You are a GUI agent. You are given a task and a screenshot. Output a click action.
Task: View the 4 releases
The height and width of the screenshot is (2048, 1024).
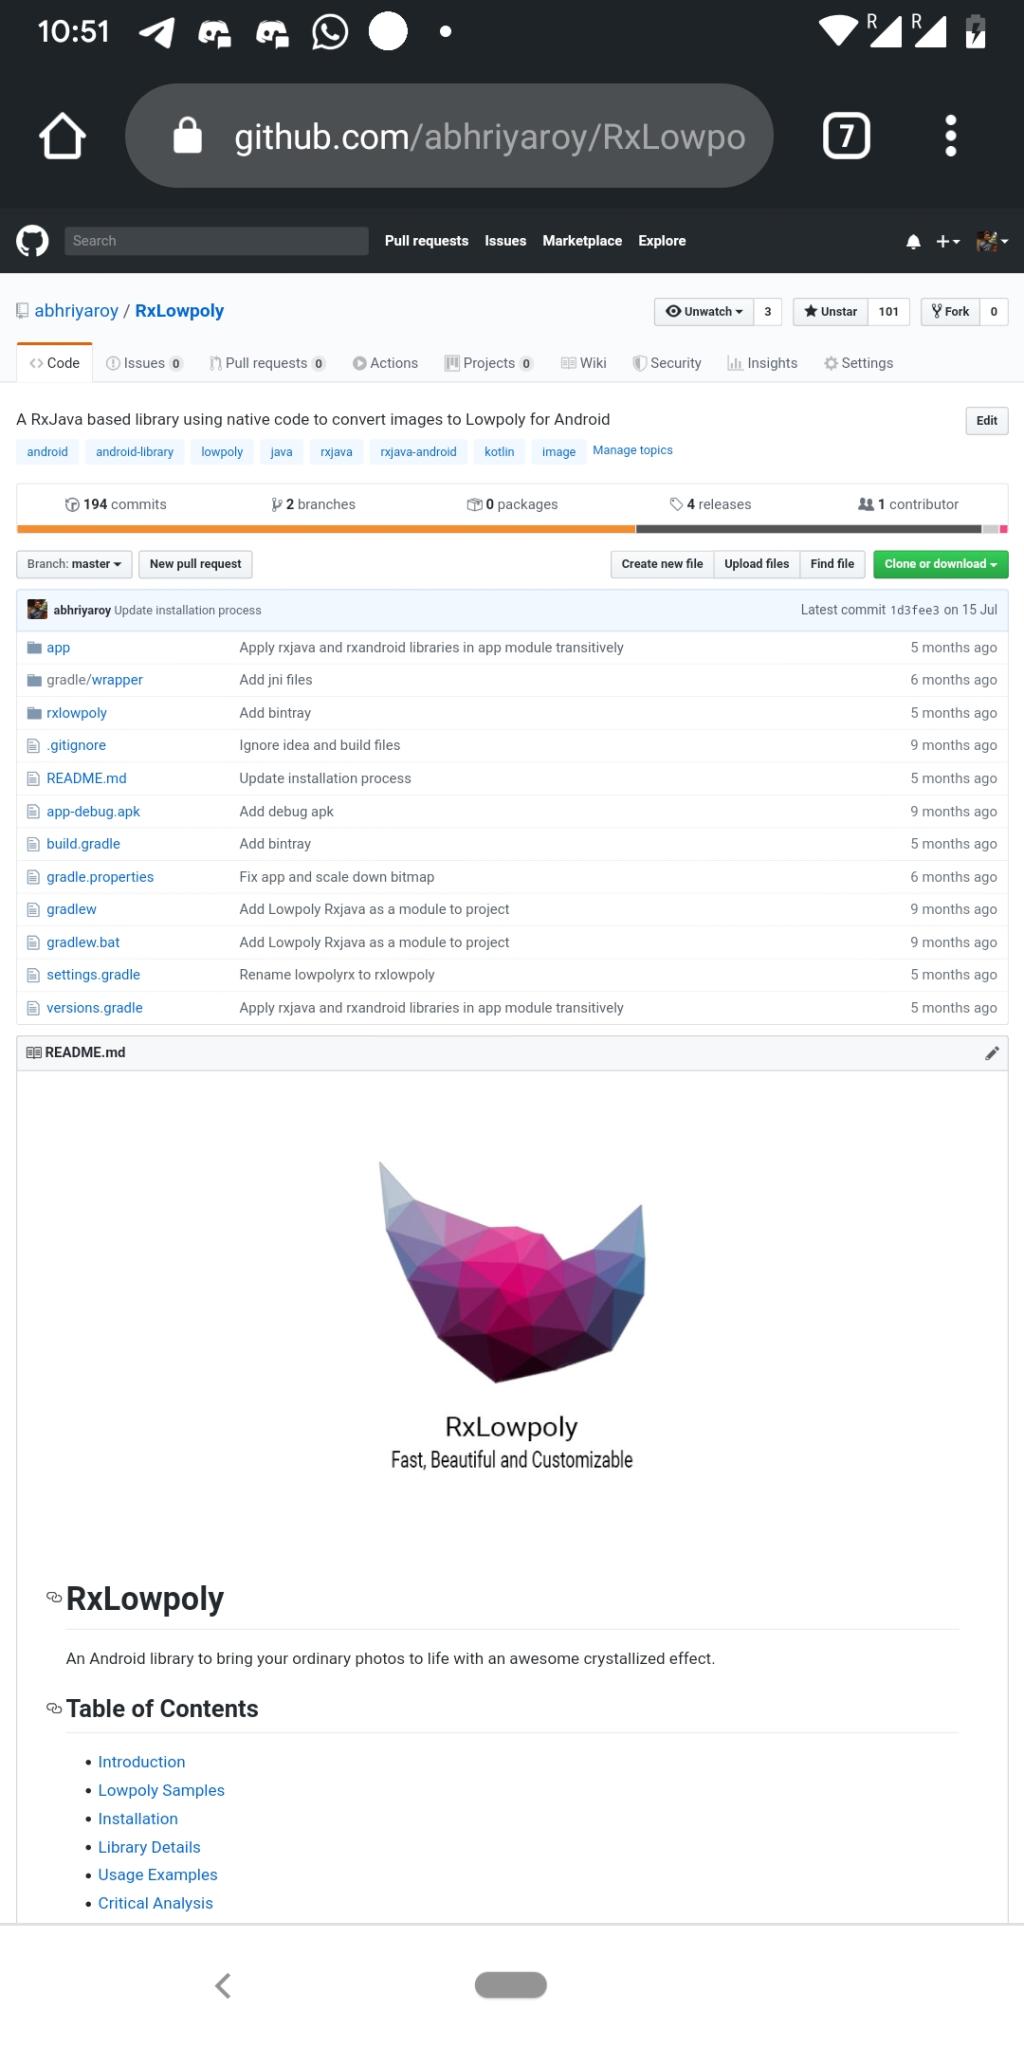pyautogui.click(x=710, y=504)
